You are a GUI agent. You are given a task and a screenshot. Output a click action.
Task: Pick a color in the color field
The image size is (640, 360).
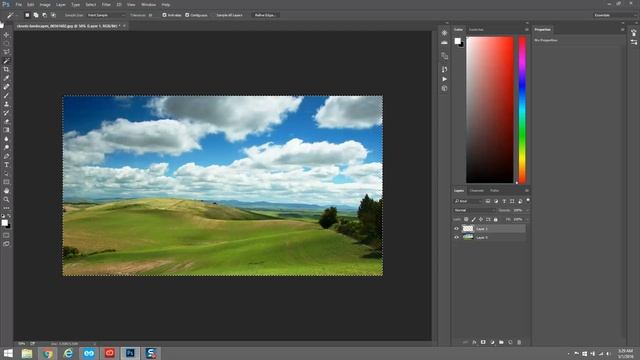490,110
